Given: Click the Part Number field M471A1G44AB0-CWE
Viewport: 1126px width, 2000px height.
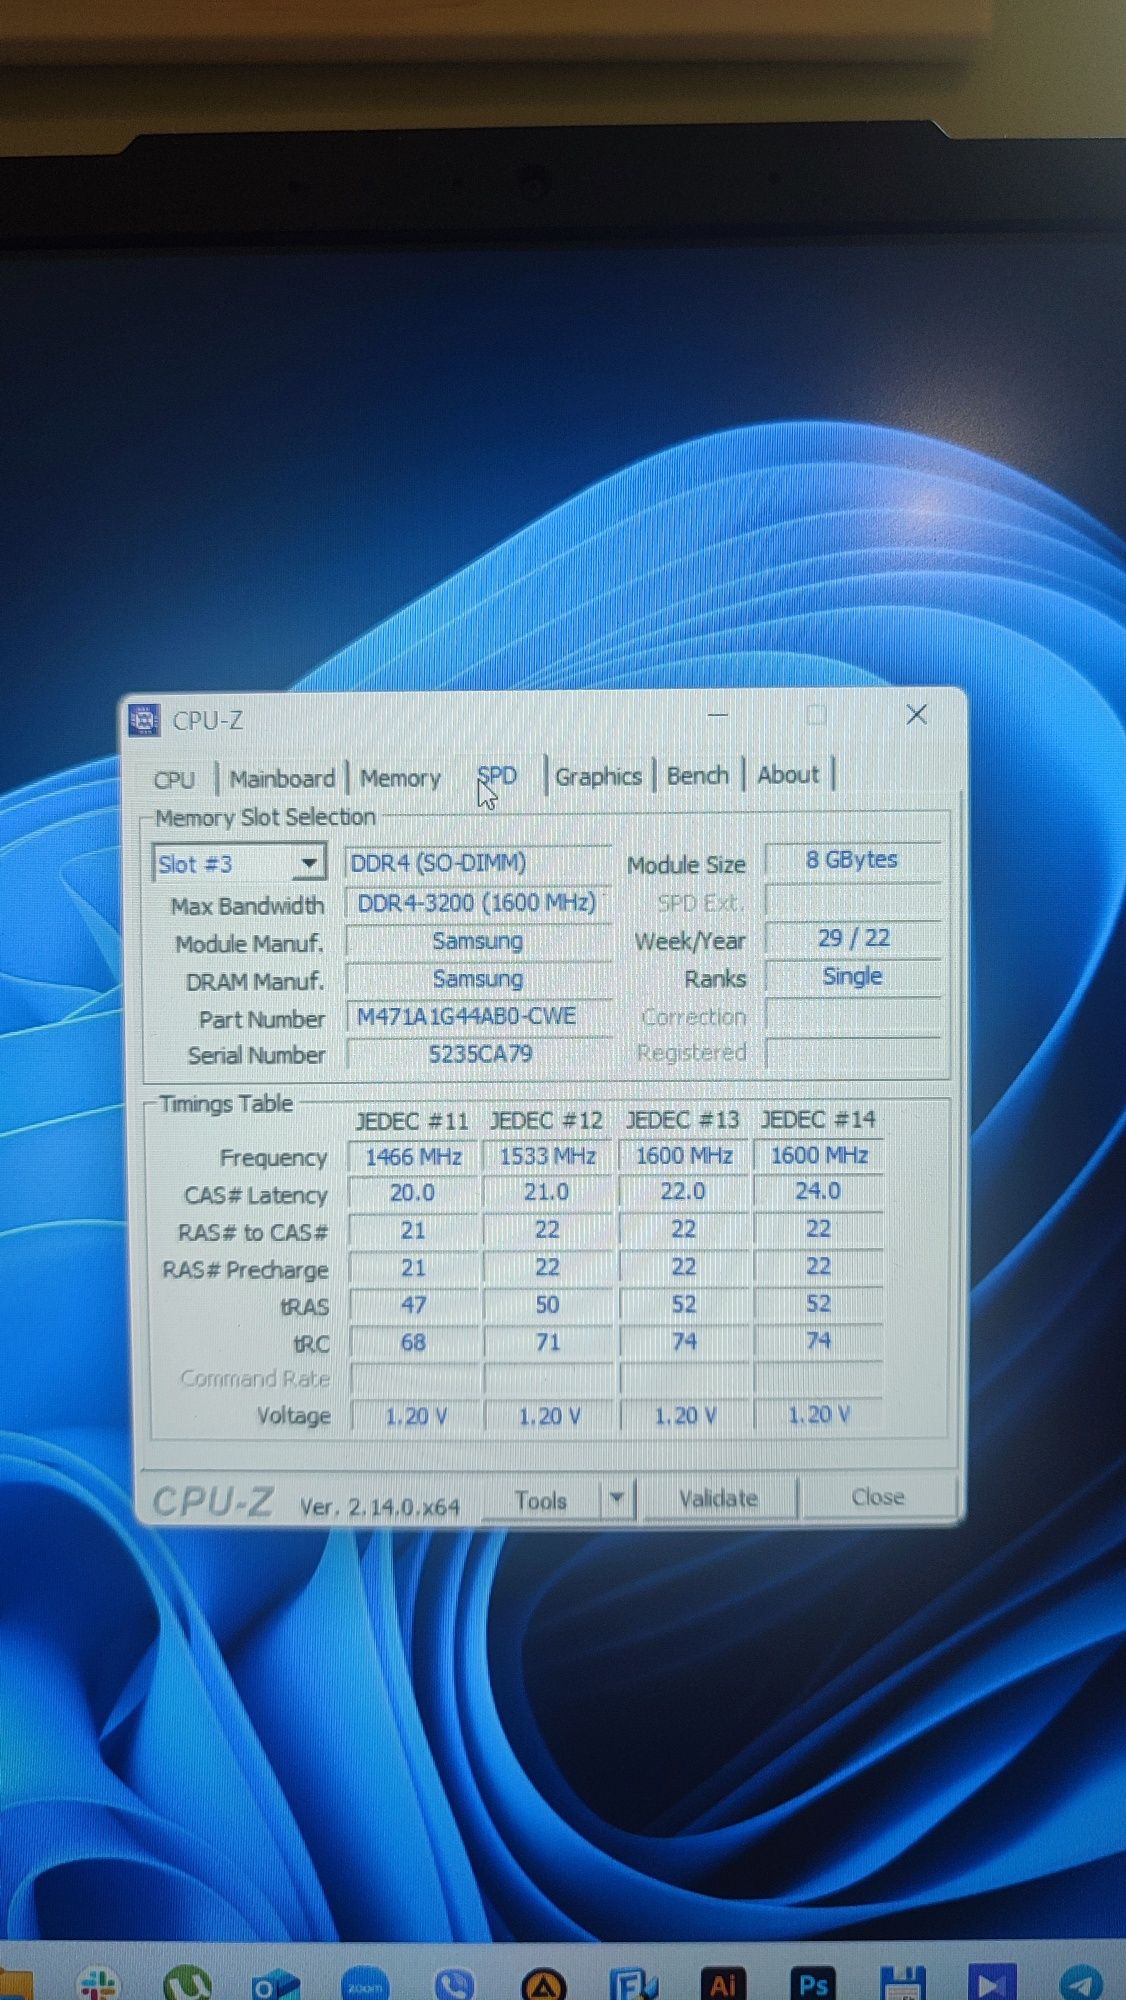Looking at the screenshot, I should point(478,1016).
